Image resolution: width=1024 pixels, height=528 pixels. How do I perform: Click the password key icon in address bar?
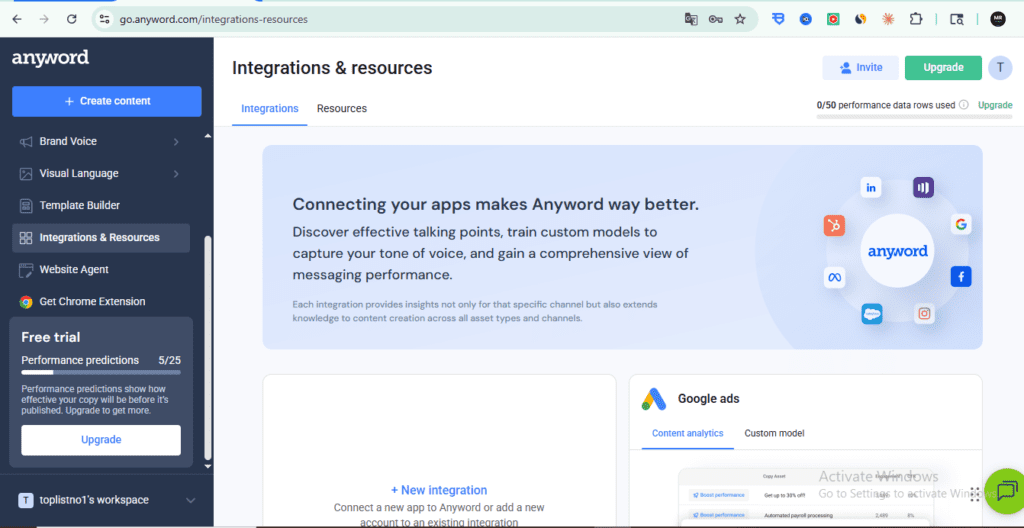point(715,20)
